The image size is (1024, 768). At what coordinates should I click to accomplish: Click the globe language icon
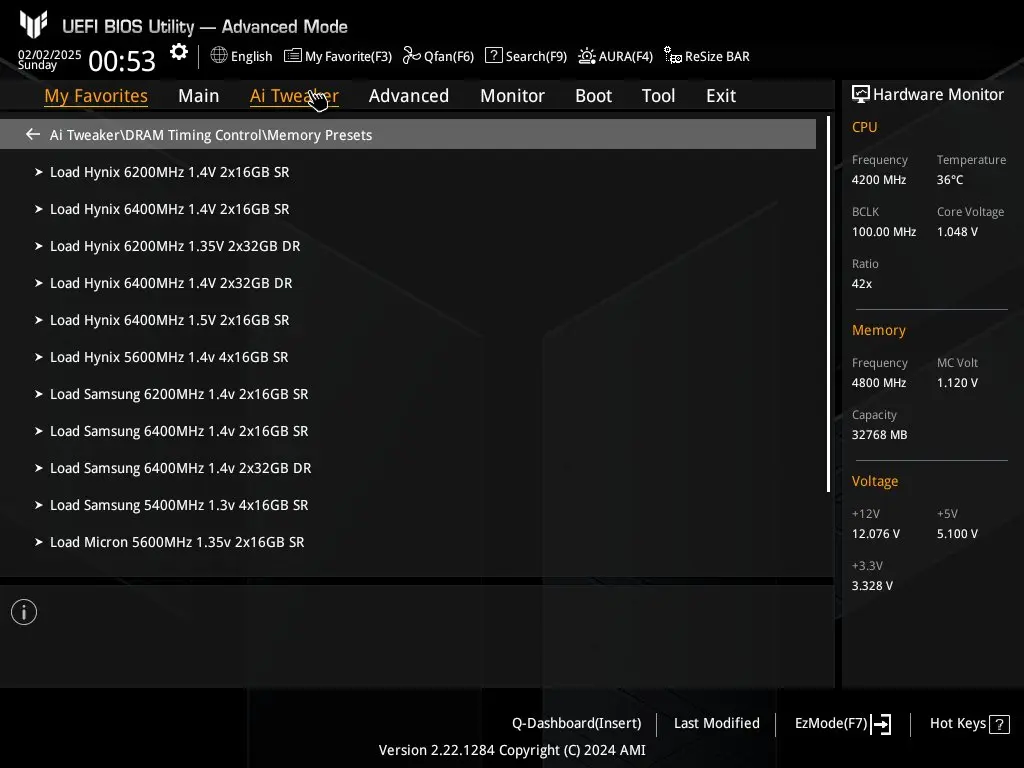click(219, 56)
